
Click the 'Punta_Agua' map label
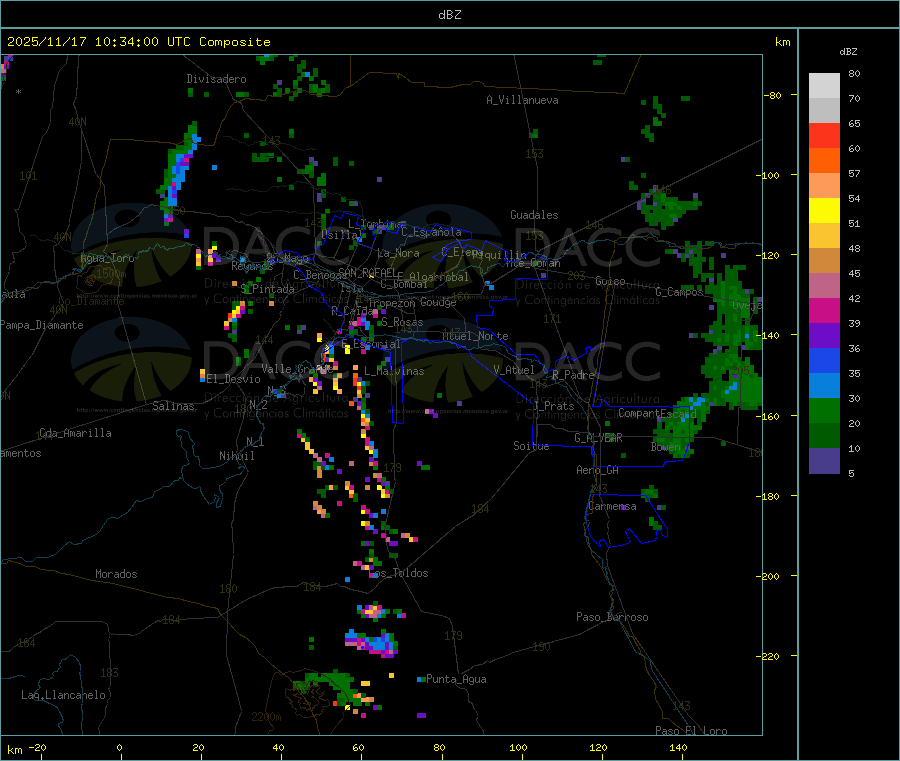[x=456, y=679]
